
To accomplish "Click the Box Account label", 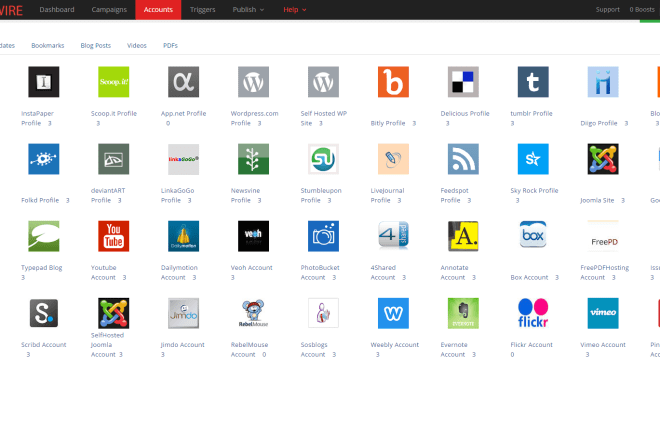I will click(529, 277).
